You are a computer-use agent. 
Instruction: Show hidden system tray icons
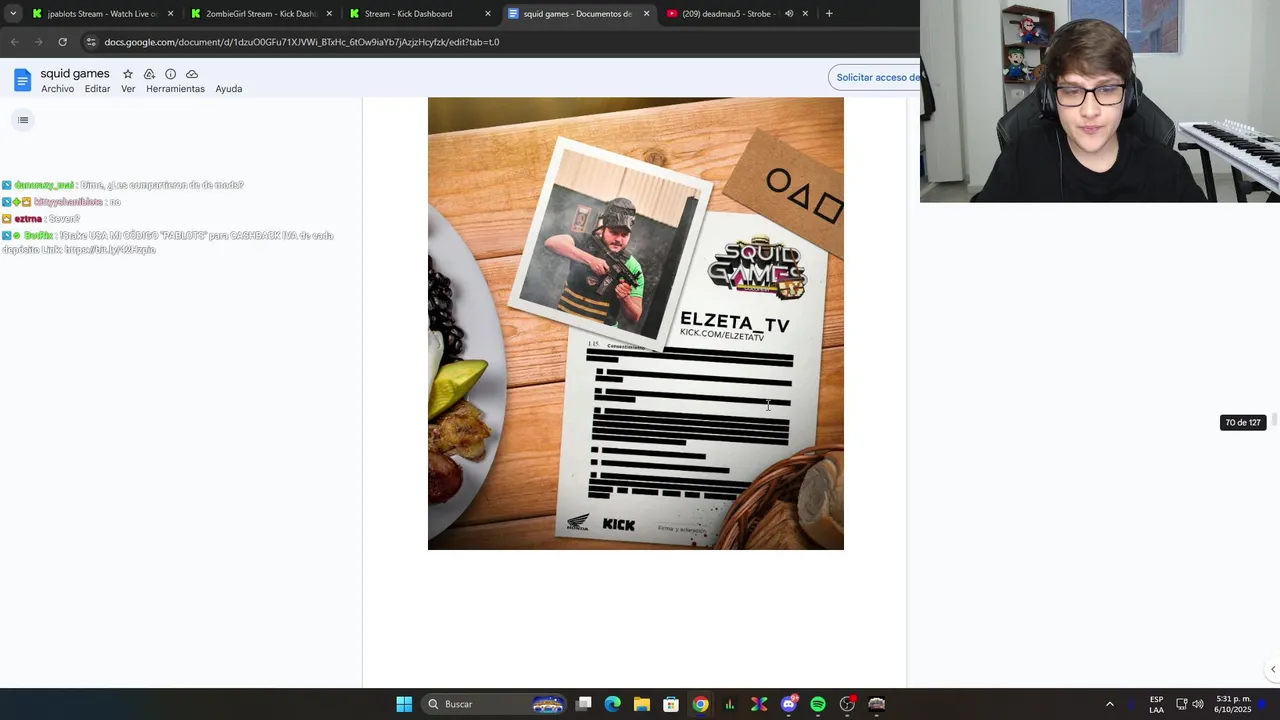tap(1109, 704)
